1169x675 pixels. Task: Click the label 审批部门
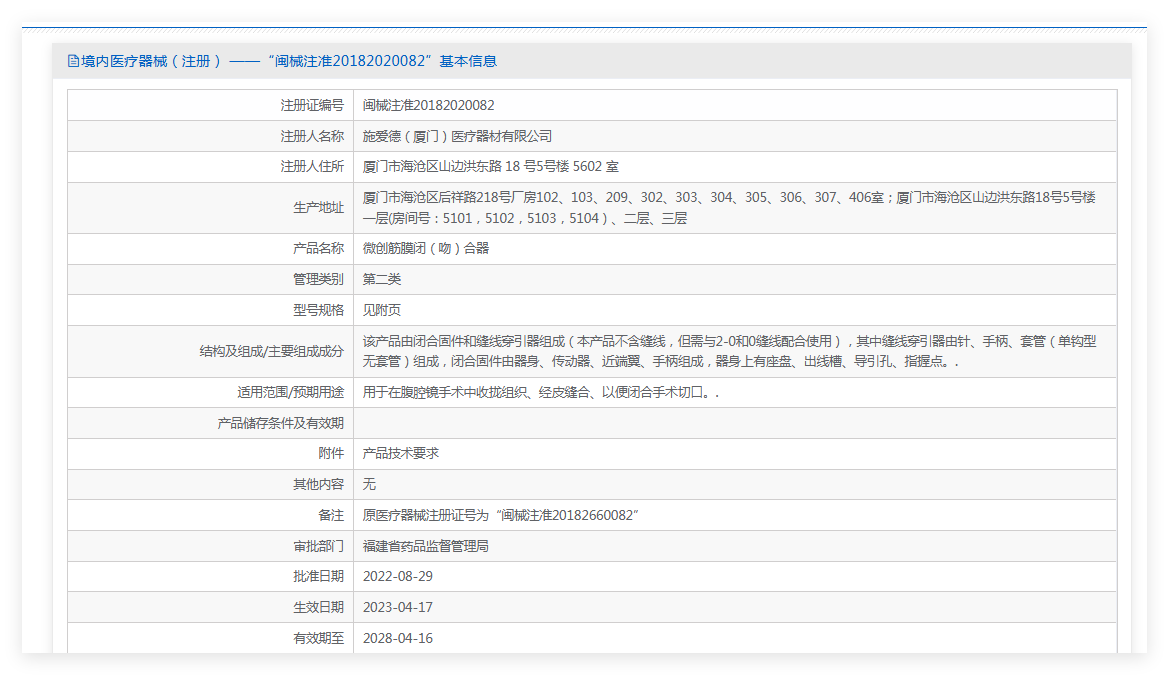[x=318, y=547]
